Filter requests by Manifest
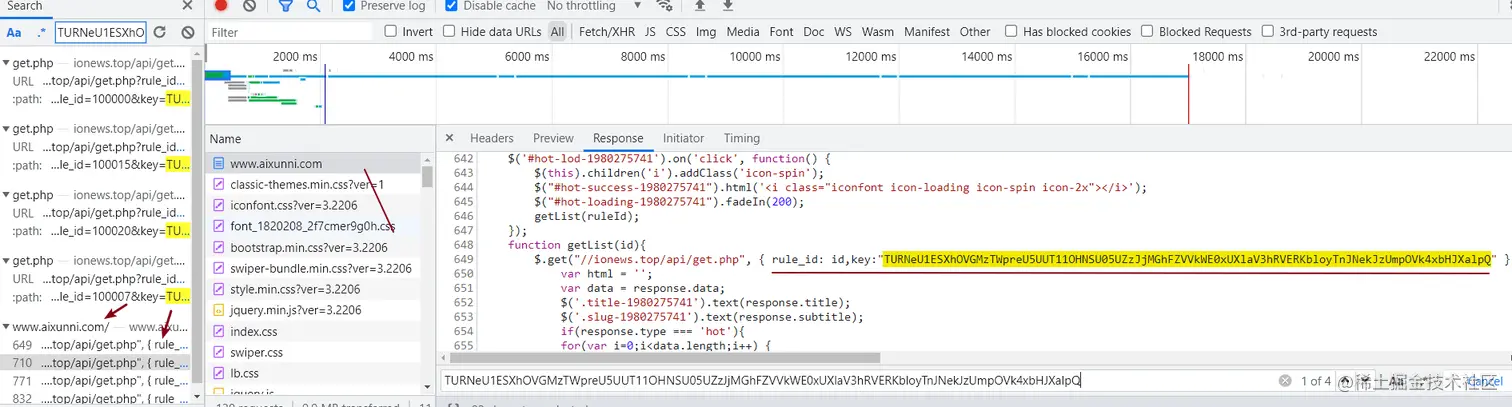The image size is (1512, 407). click(x=927, y=32)
